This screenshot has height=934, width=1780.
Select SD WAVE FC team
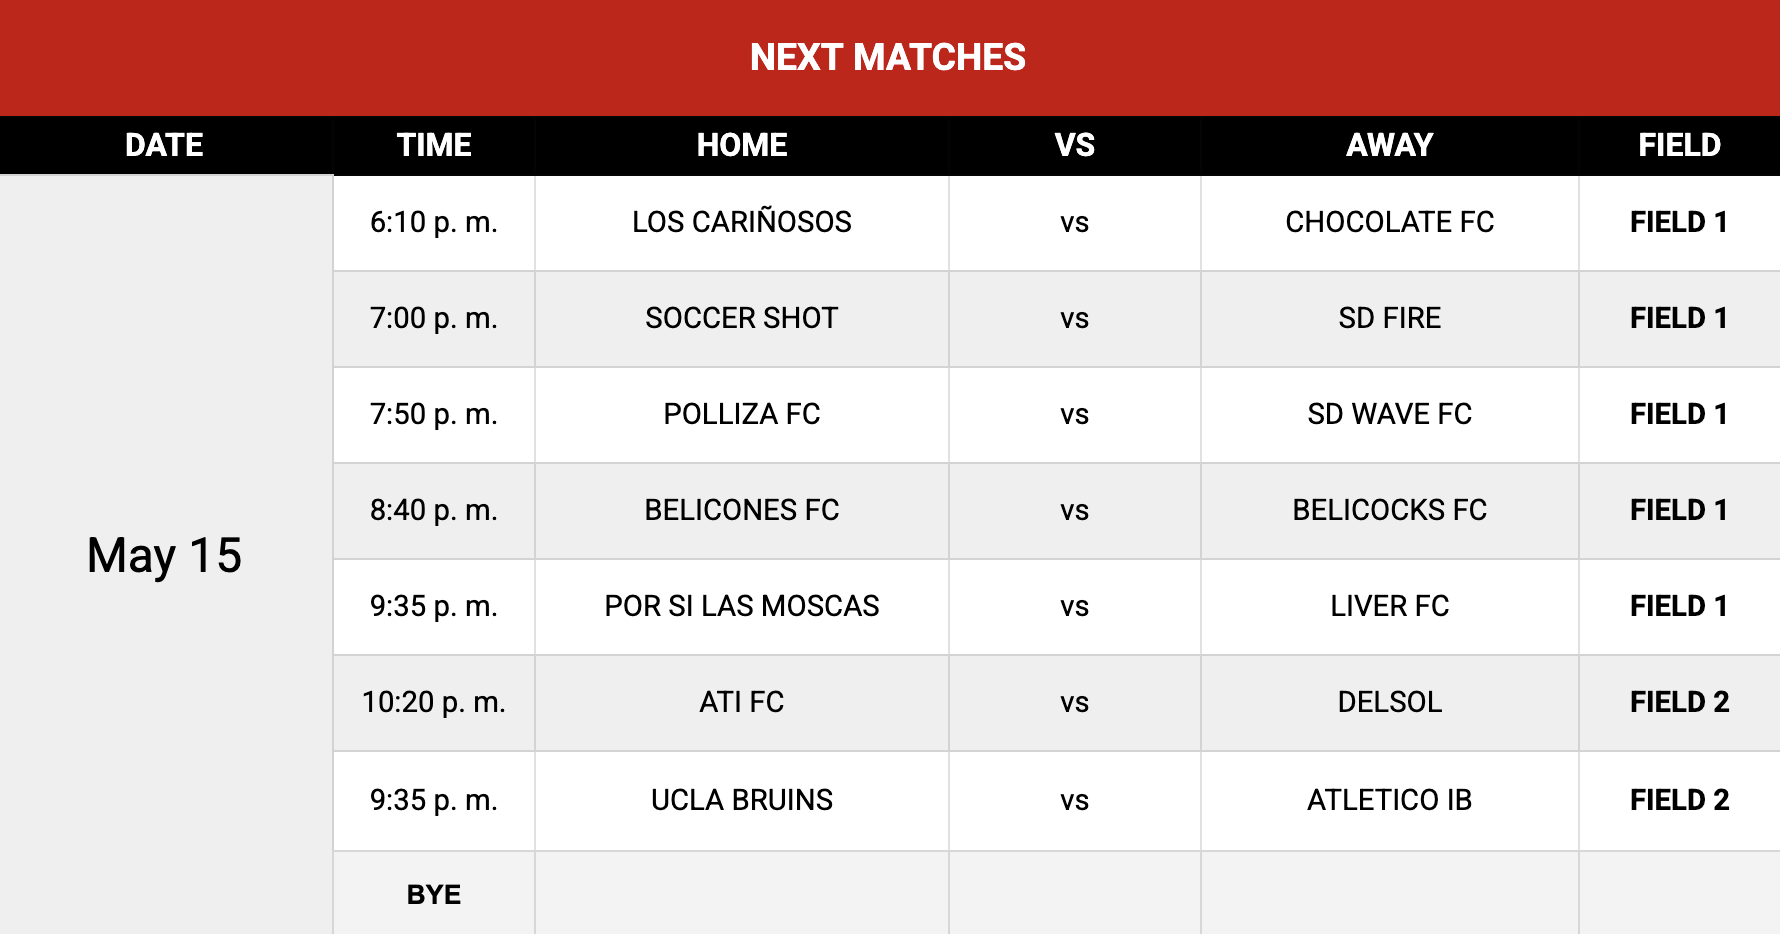(x=1390, y=414)
